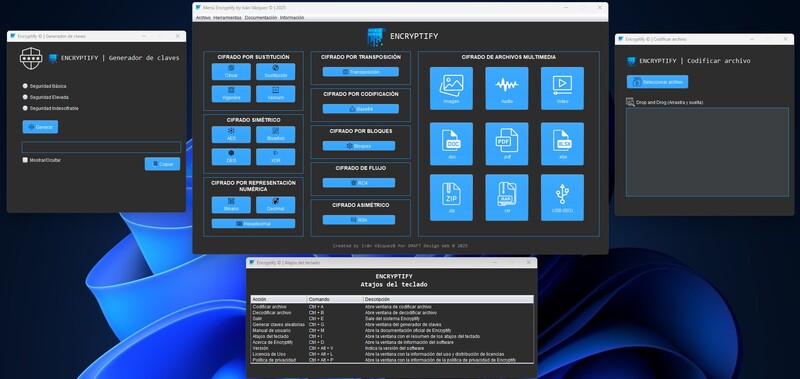Open the Decimal numeric encoding

tap(276, 205)
